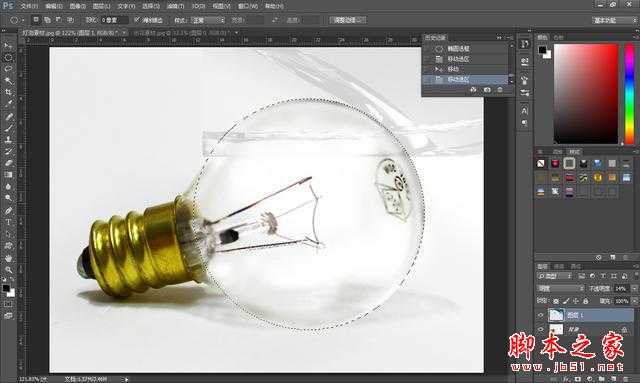
Task: Open the layer blend mode dropdown
Action: 561,288
